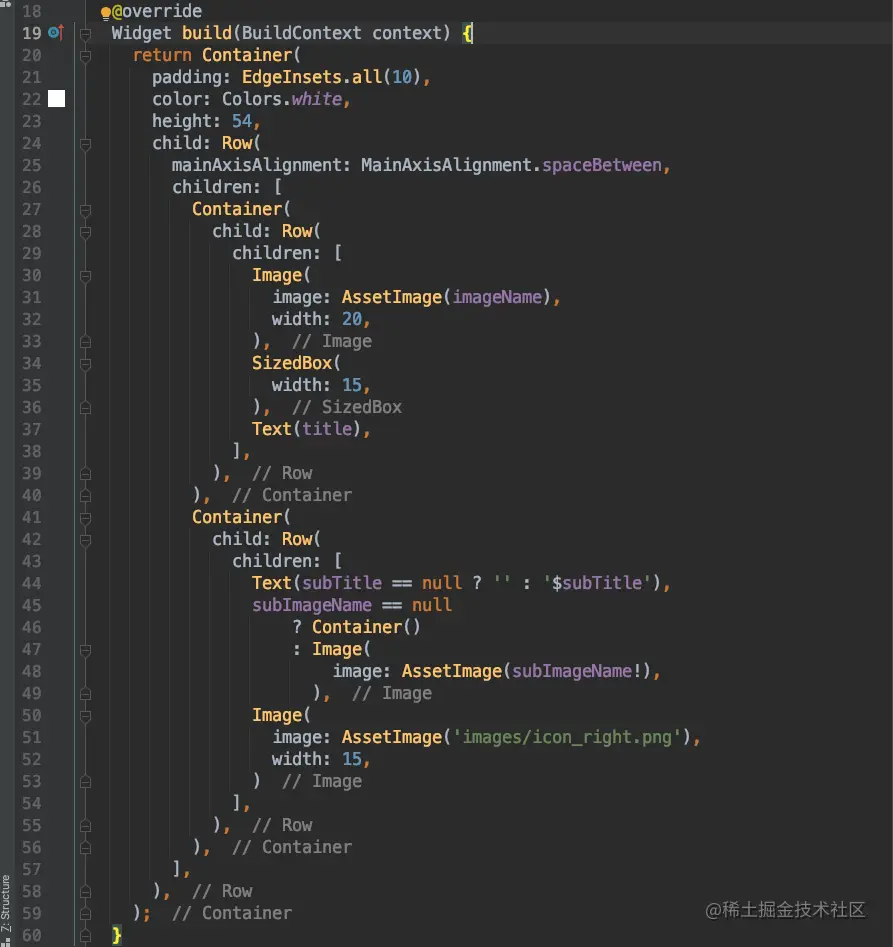Click subImageName! inside AssetImage on line 48
This screenshot has height=947, width=893.
tap(577, 671)
